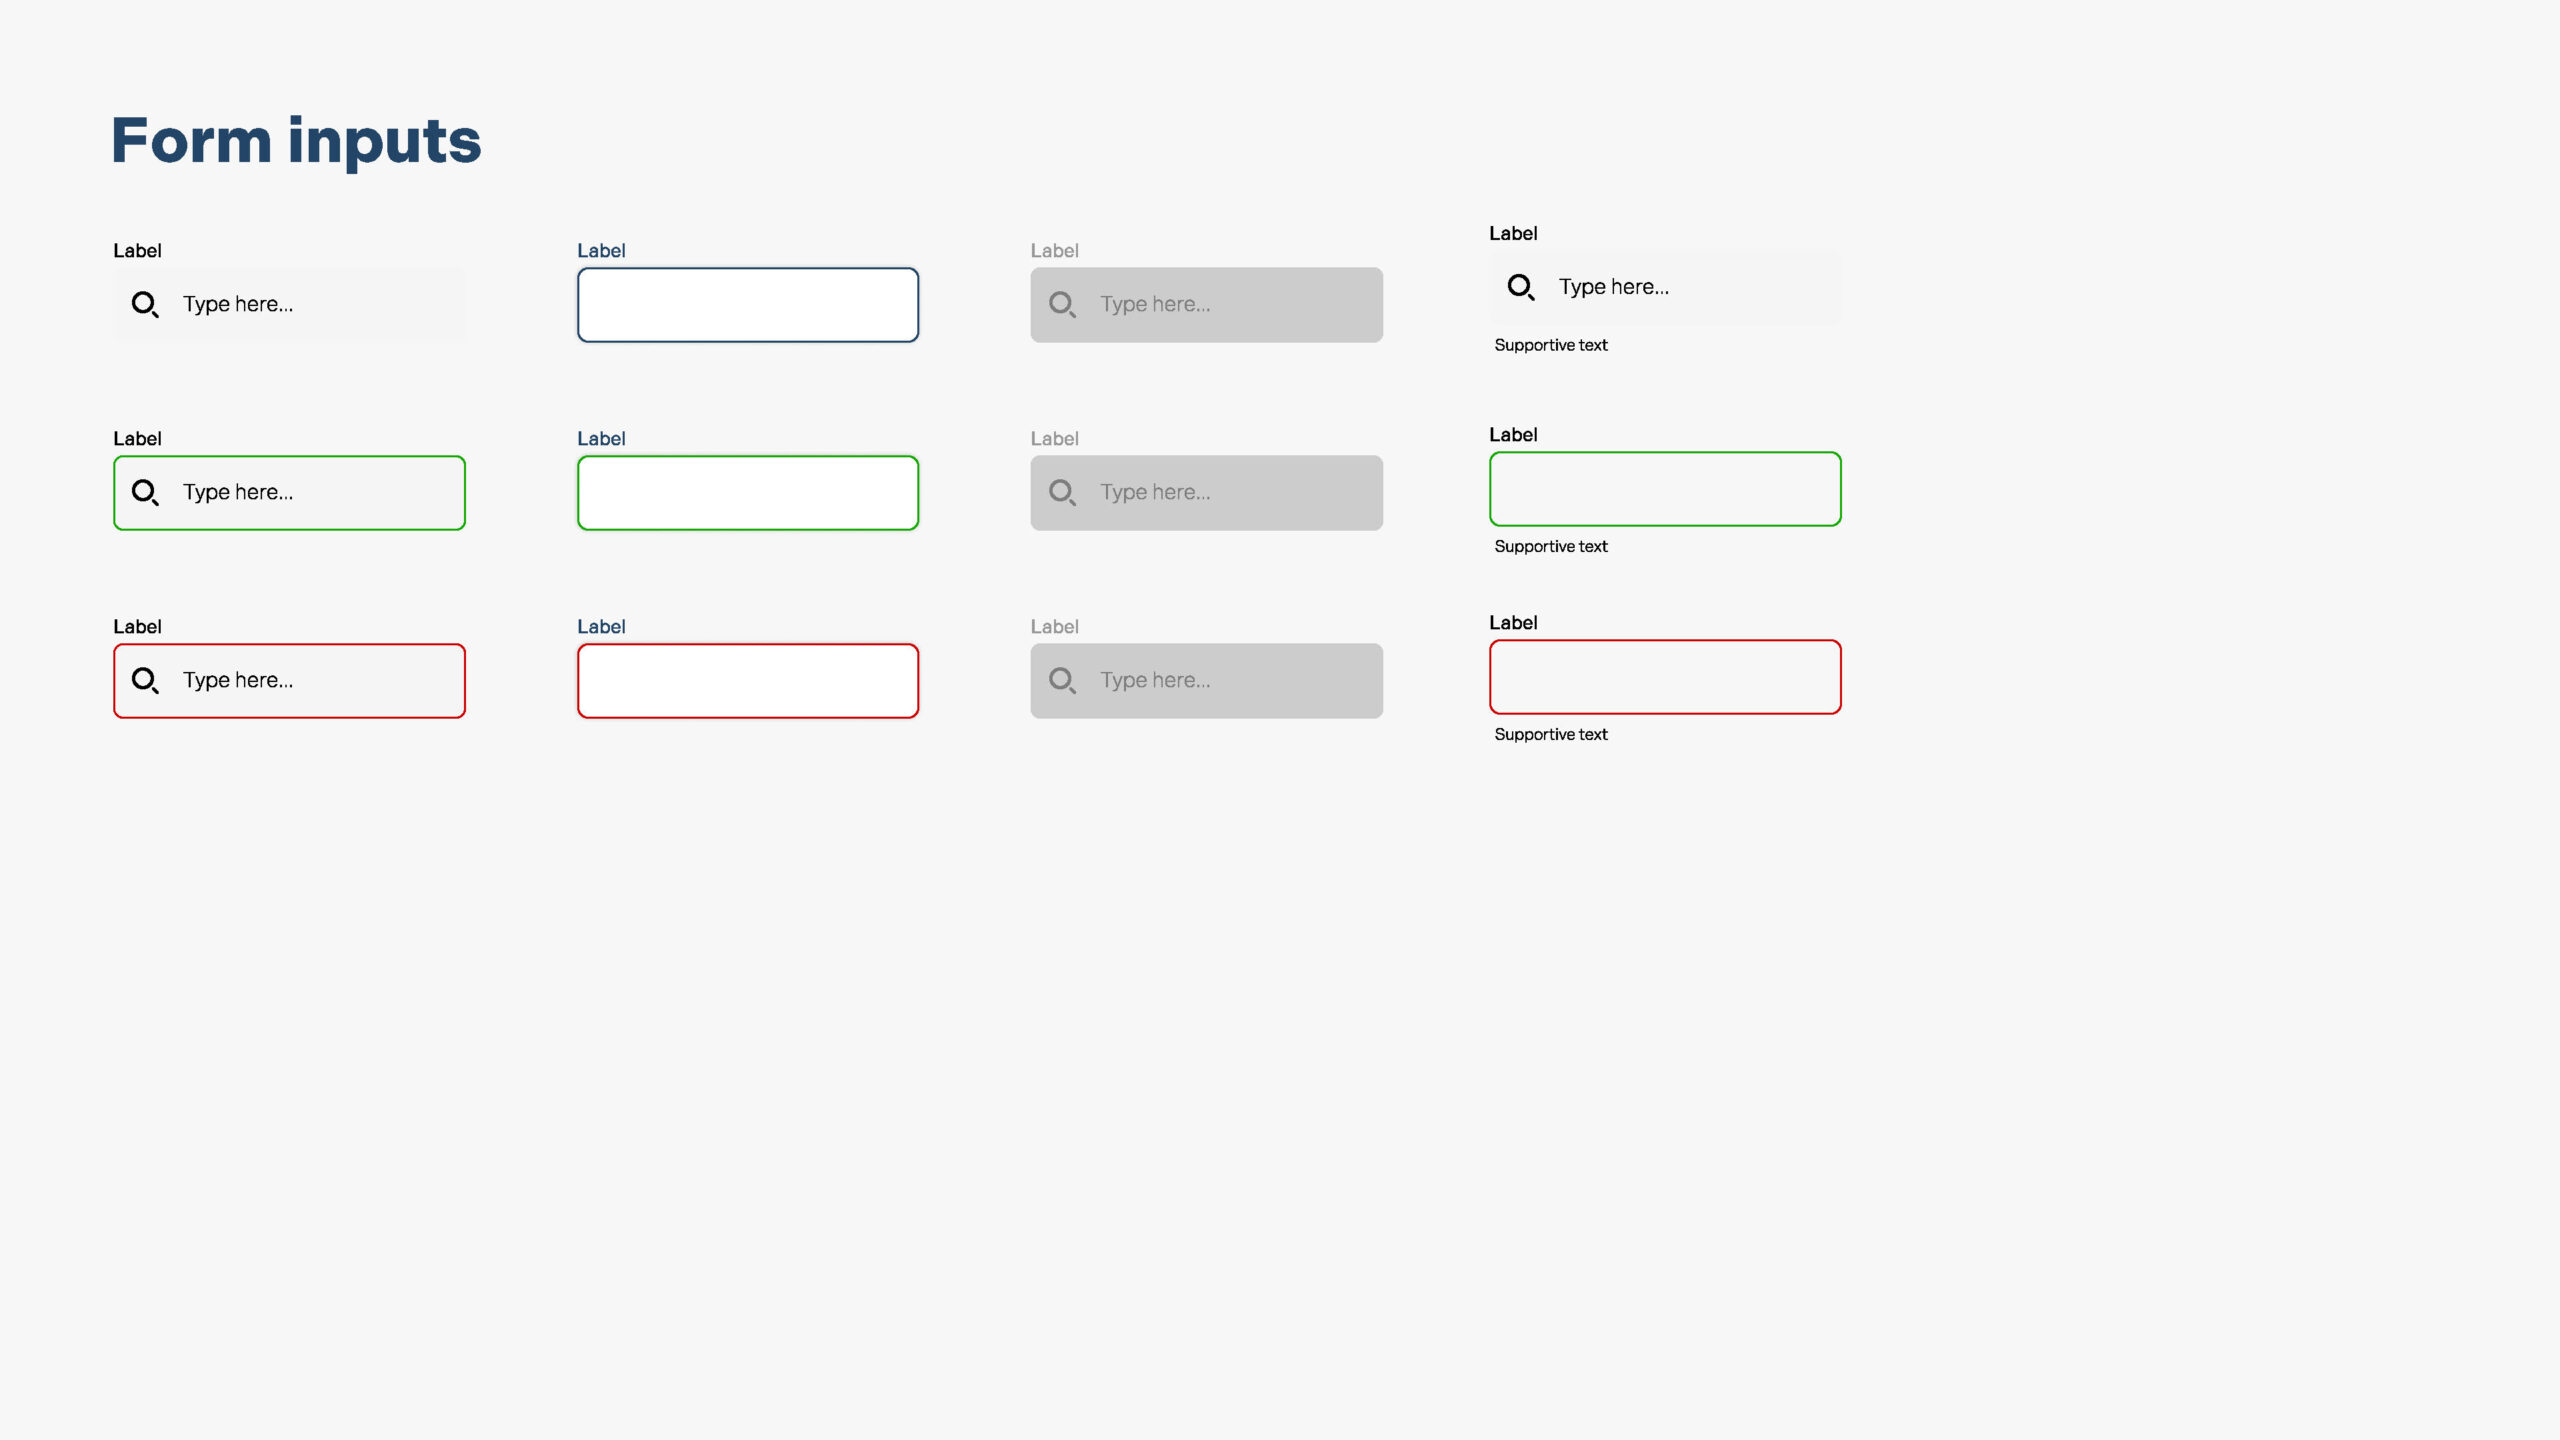Select green-bordered input above Supportive text
Image resolution: width=2560 pixels, height=1440 pixels.
pyautogui.click(x=1664, y=489)
